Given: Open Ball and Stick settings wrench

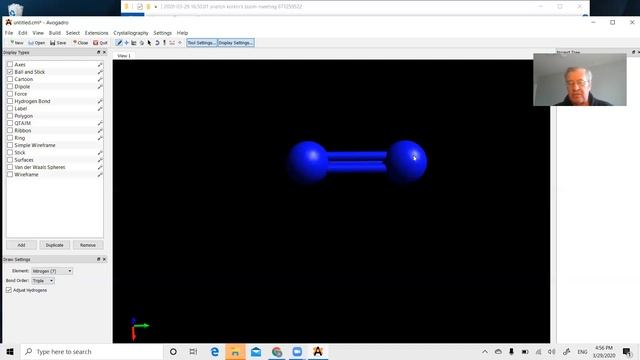Looking at the screenshot, I should [x=100, y=72].
